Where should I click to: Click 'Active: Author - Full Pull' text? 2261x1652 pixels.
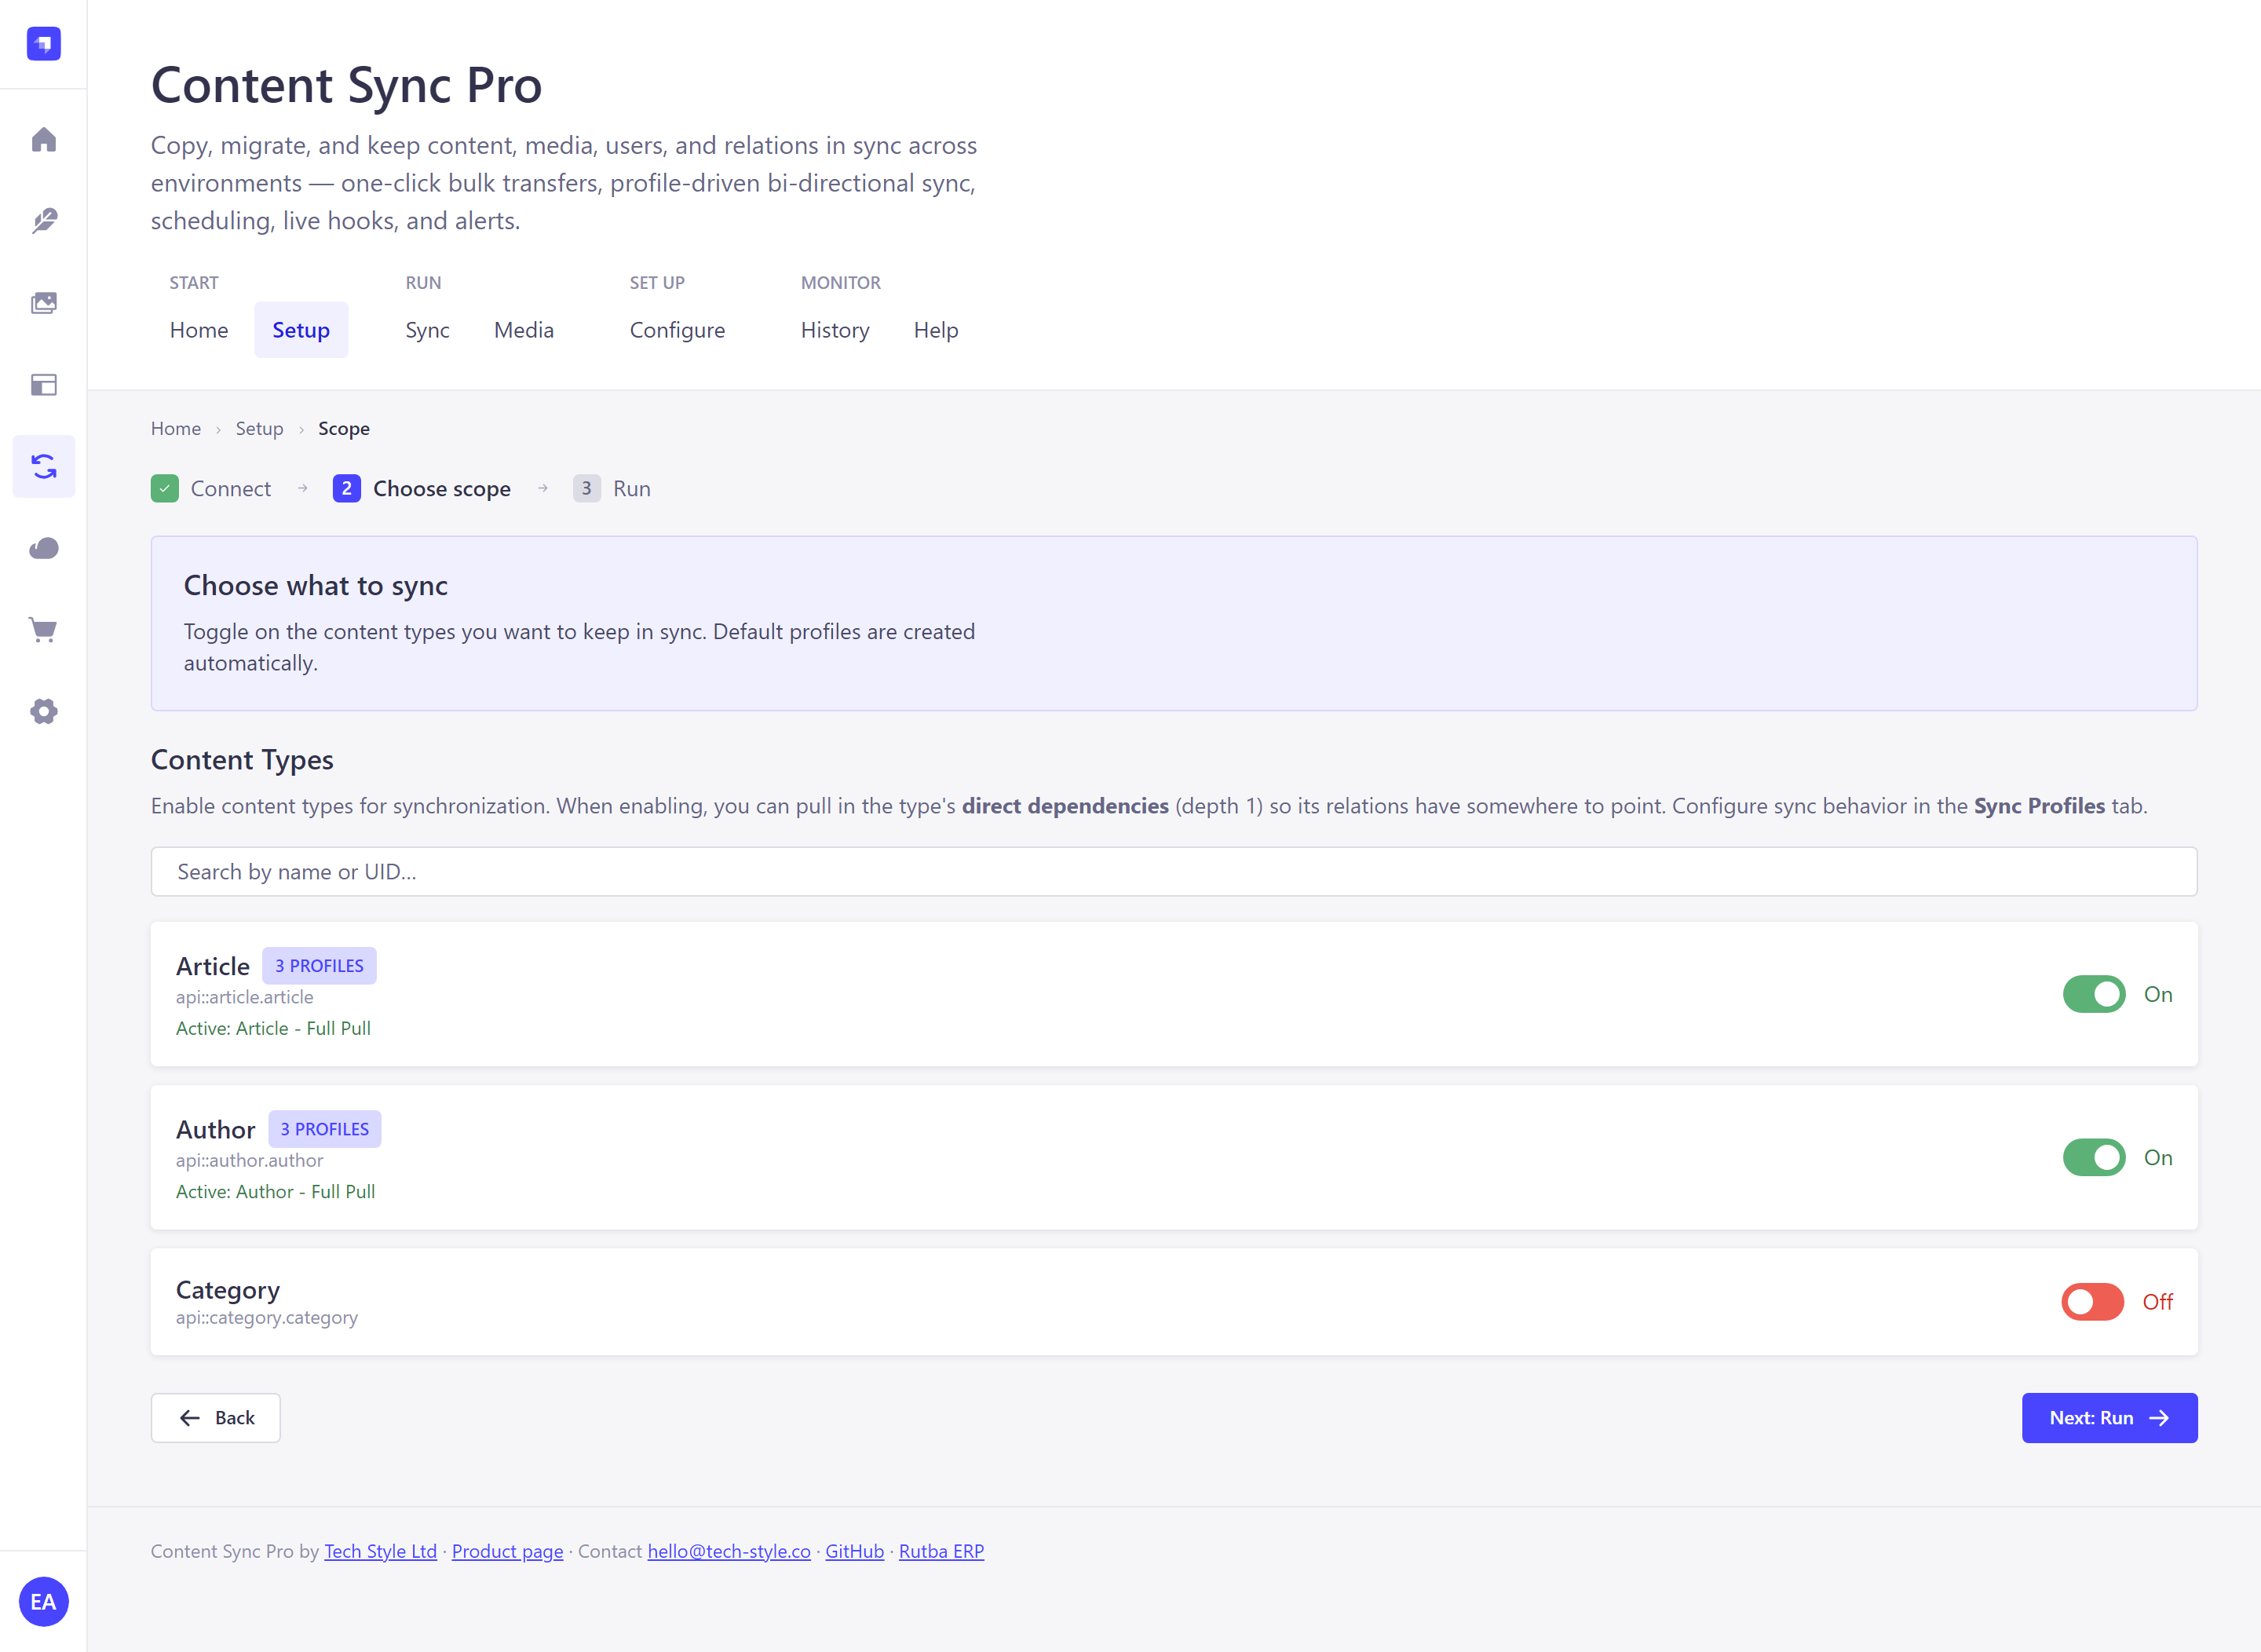pos(276,1191)
